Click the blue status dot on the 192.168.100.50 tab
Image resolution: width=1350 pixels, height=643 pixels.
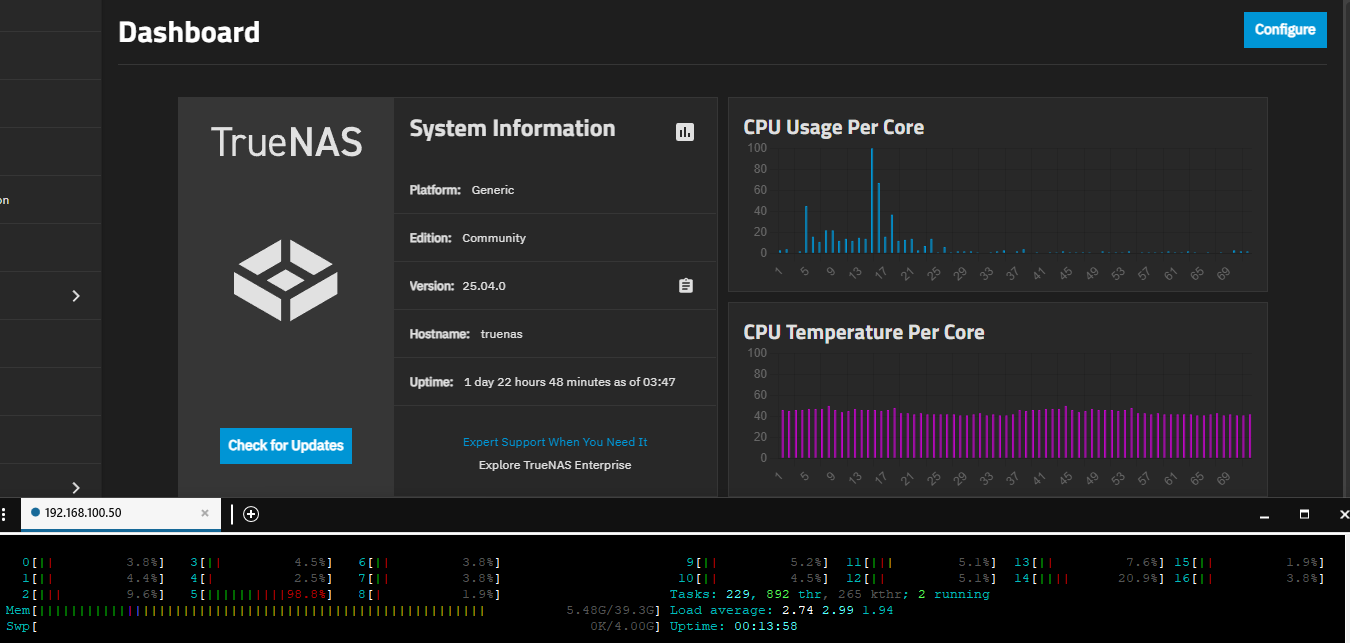(36, 513)
